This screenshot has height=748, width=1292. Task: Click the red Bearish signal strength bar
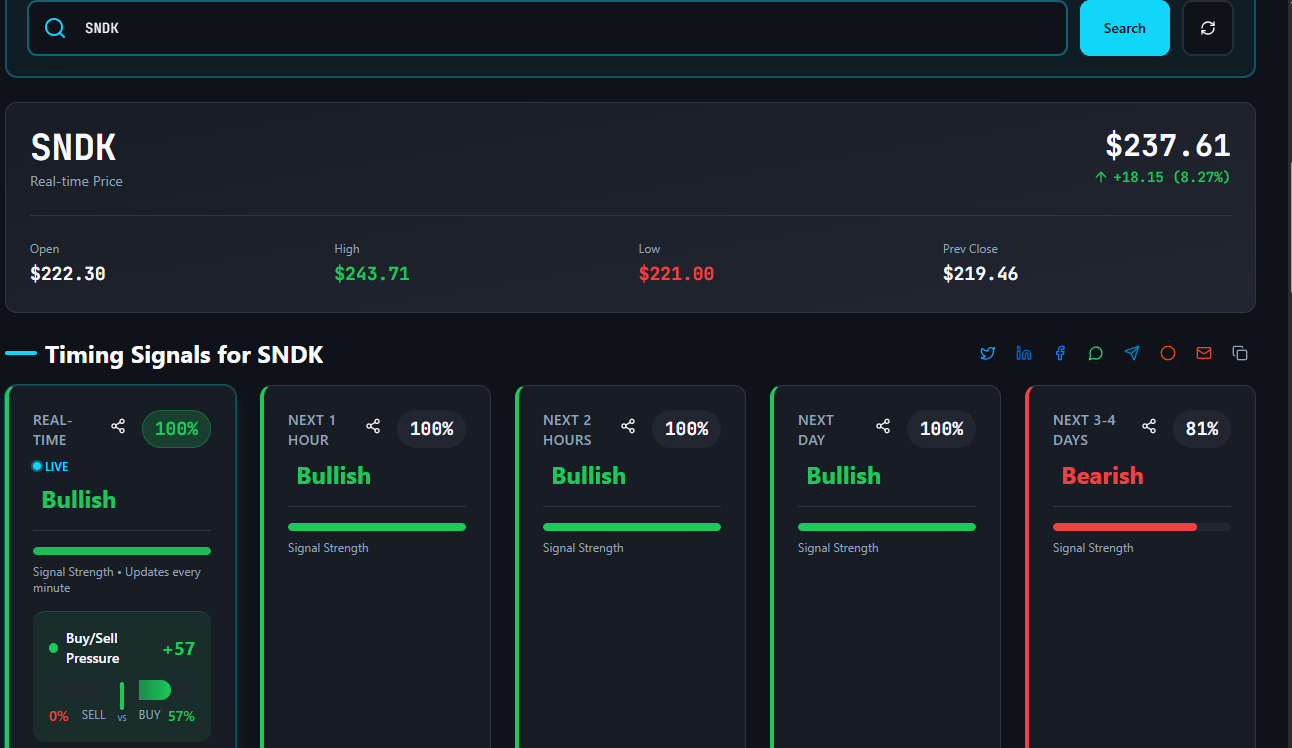1142,527
